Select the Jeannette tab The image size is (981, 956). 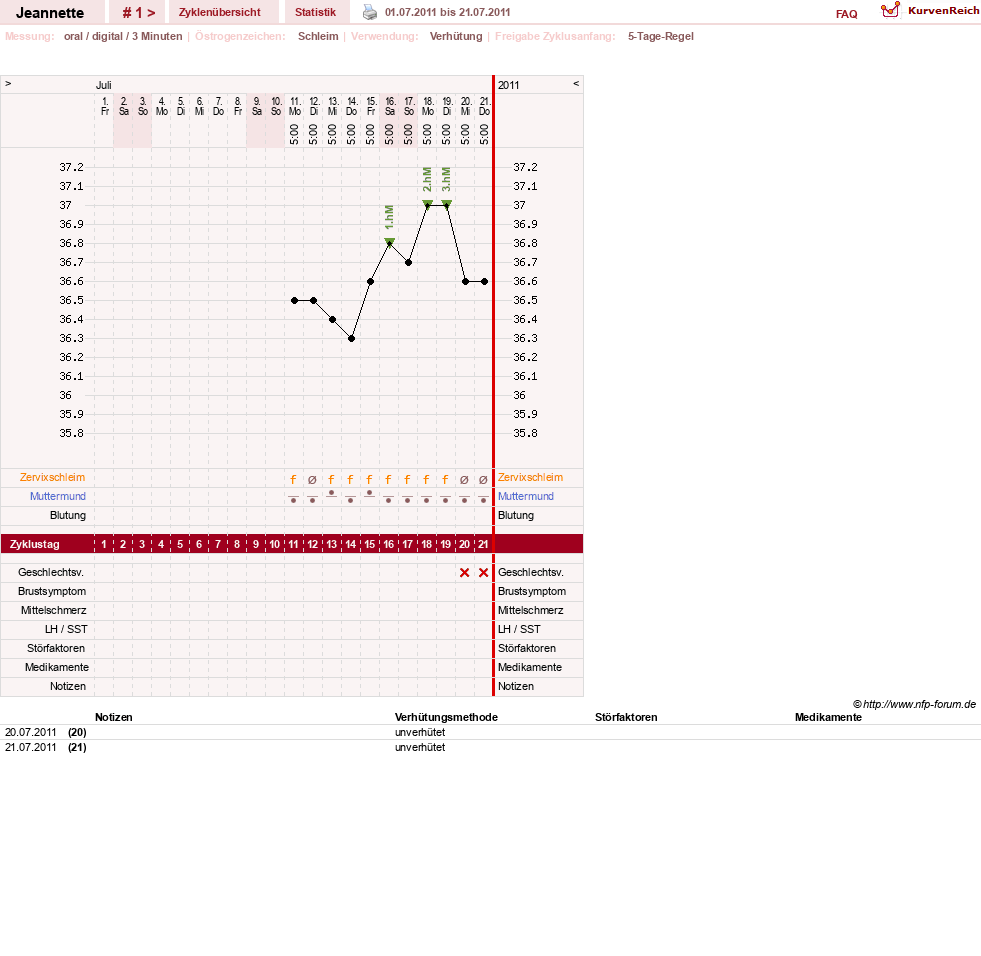click(50, 13)
